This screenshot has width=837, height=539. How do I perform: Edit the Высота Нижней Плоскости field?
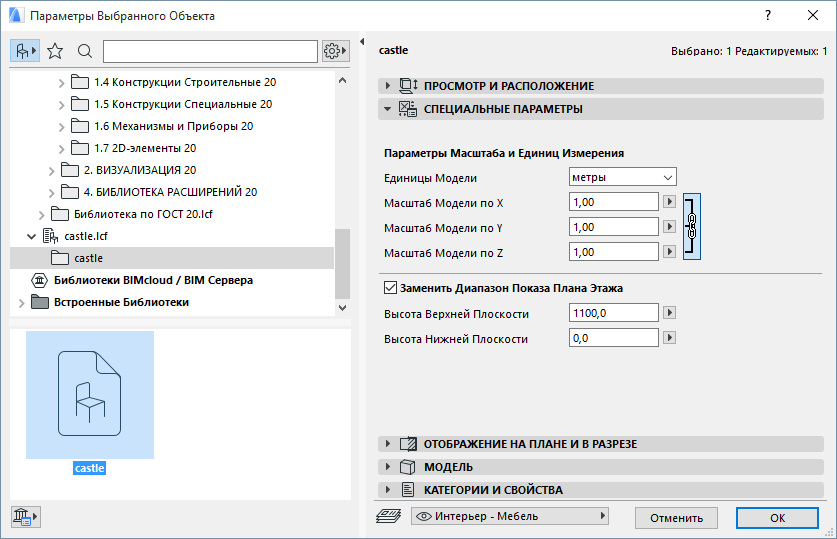click(x=614, y=338)
